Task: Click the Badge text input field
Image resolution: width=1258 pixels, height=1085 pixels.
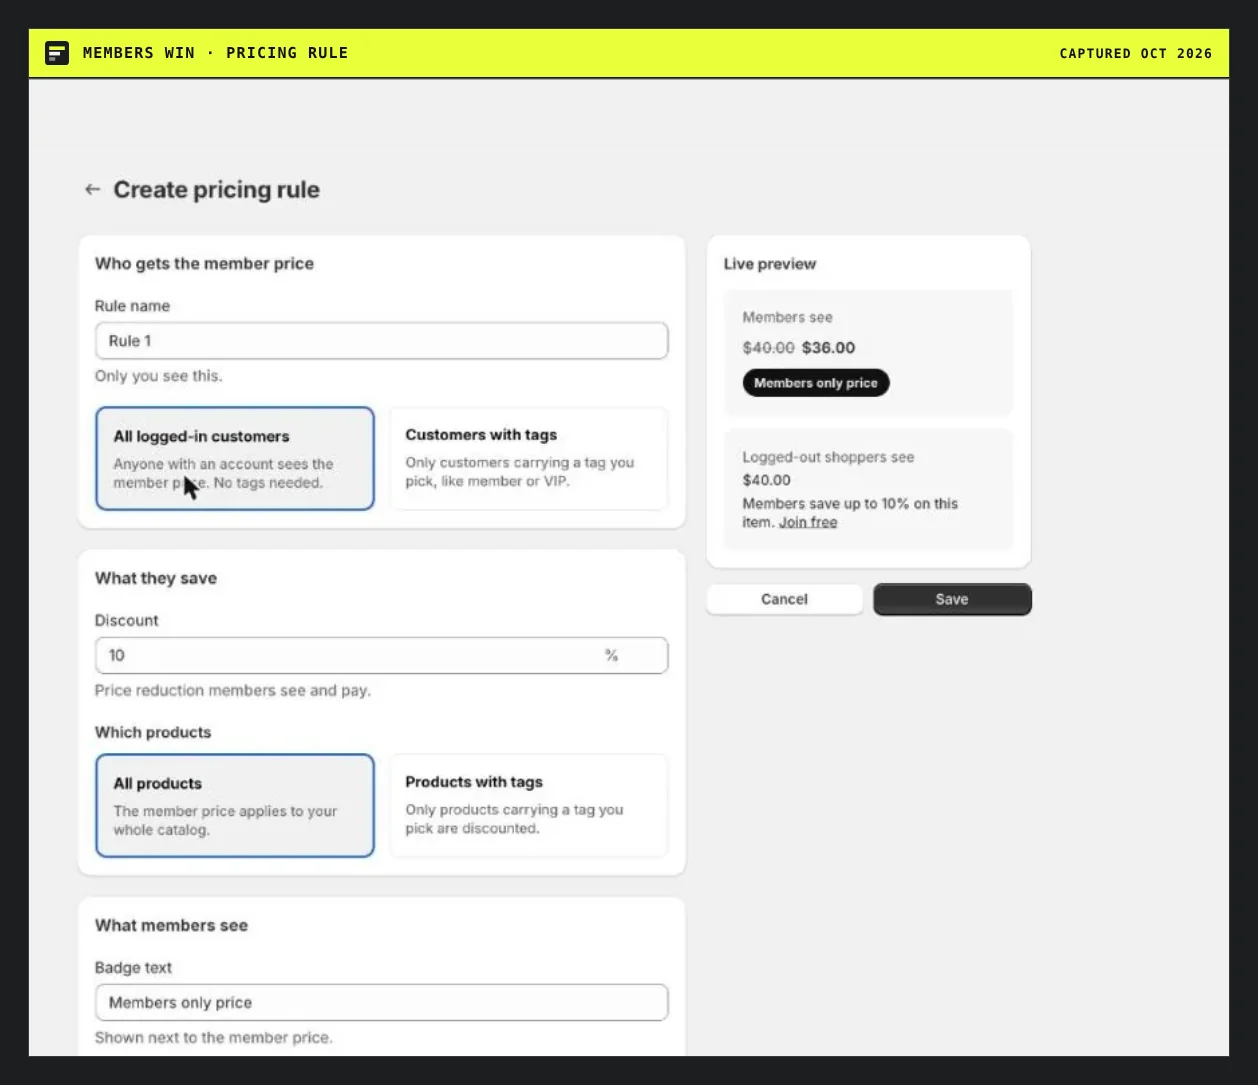Action: pyautogui.click(x=381, y=1002)
